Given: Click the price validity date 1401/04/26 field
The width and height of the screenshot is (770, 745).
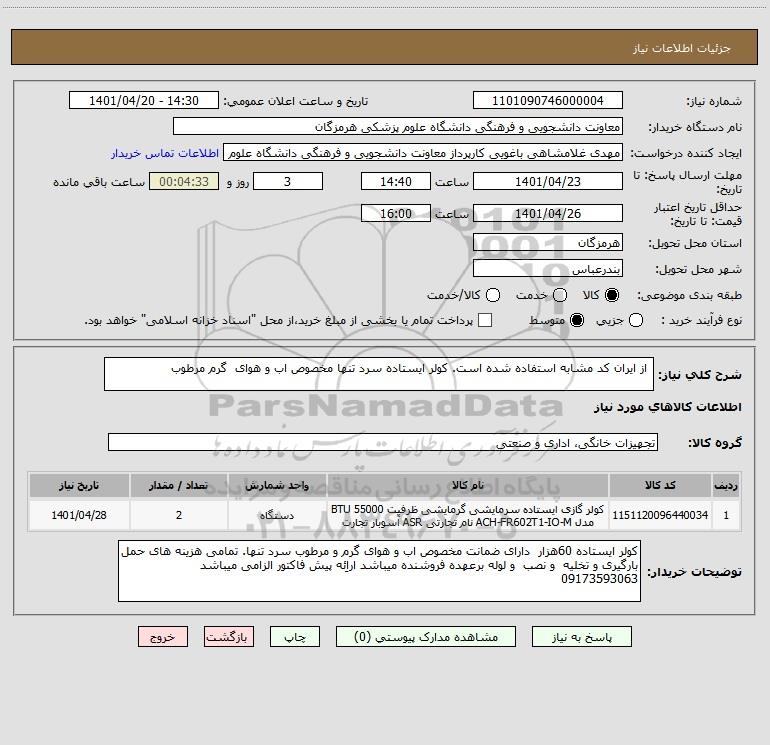Looking at the screenshot, I should click(x=548, y=213).
